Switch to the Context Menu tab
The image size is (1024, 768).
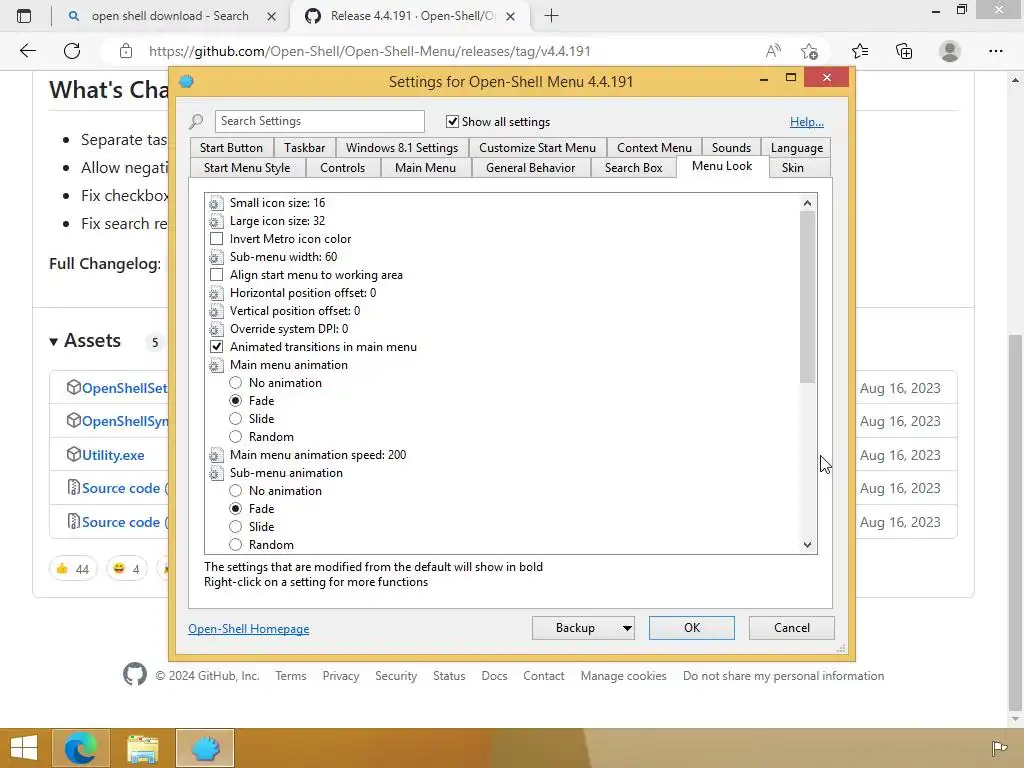click(654, 148)
